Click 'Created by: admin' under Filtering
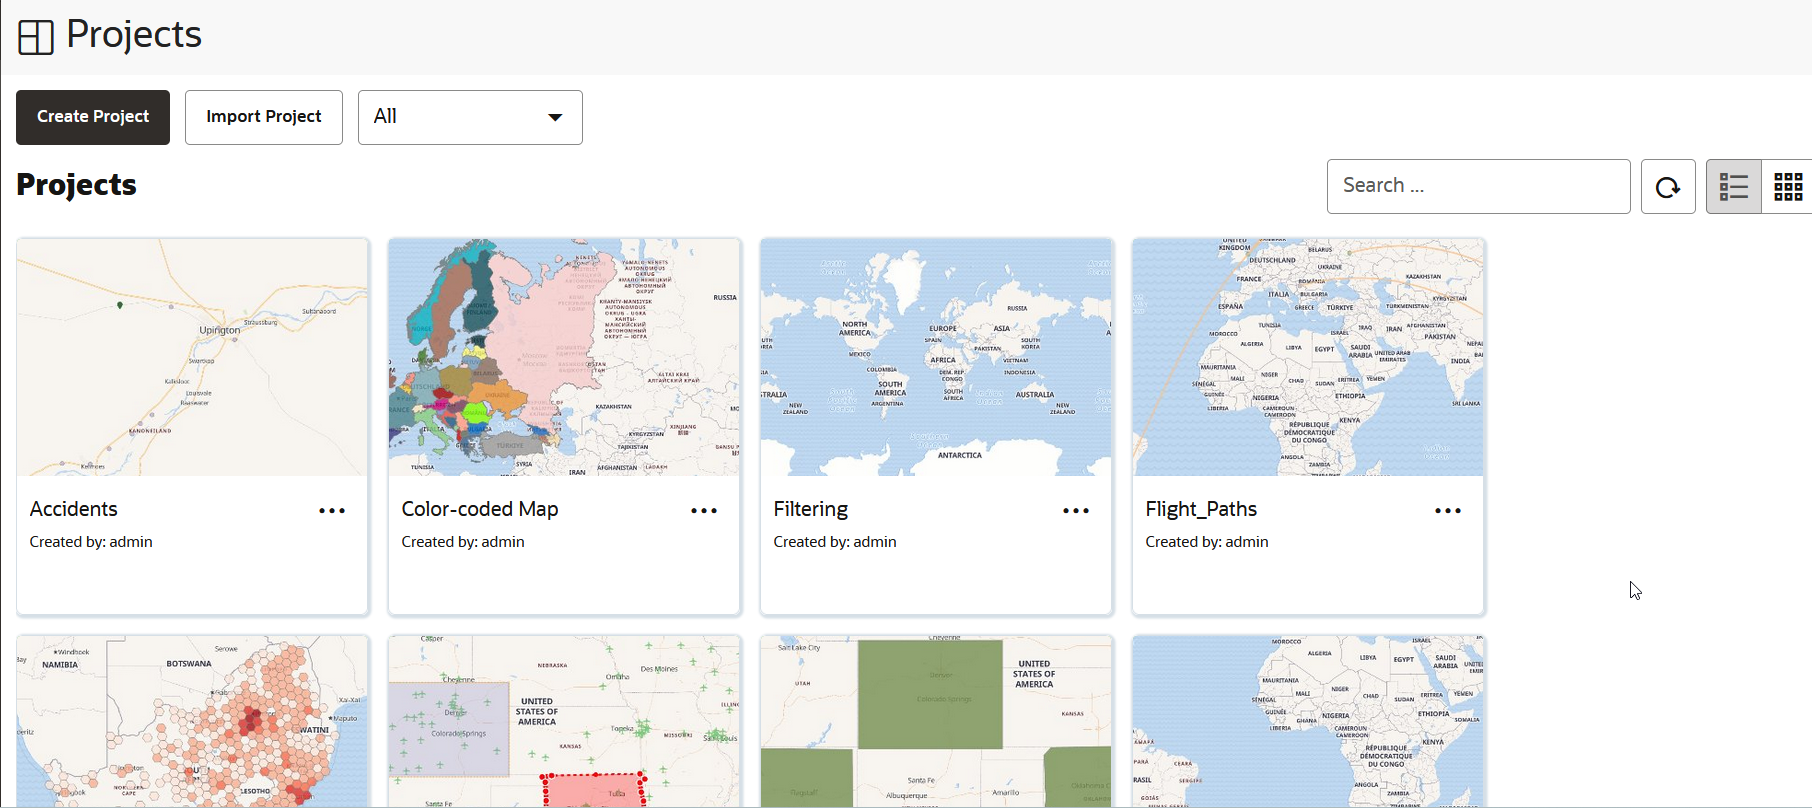Screen dimensions: 1812x808 835,542
